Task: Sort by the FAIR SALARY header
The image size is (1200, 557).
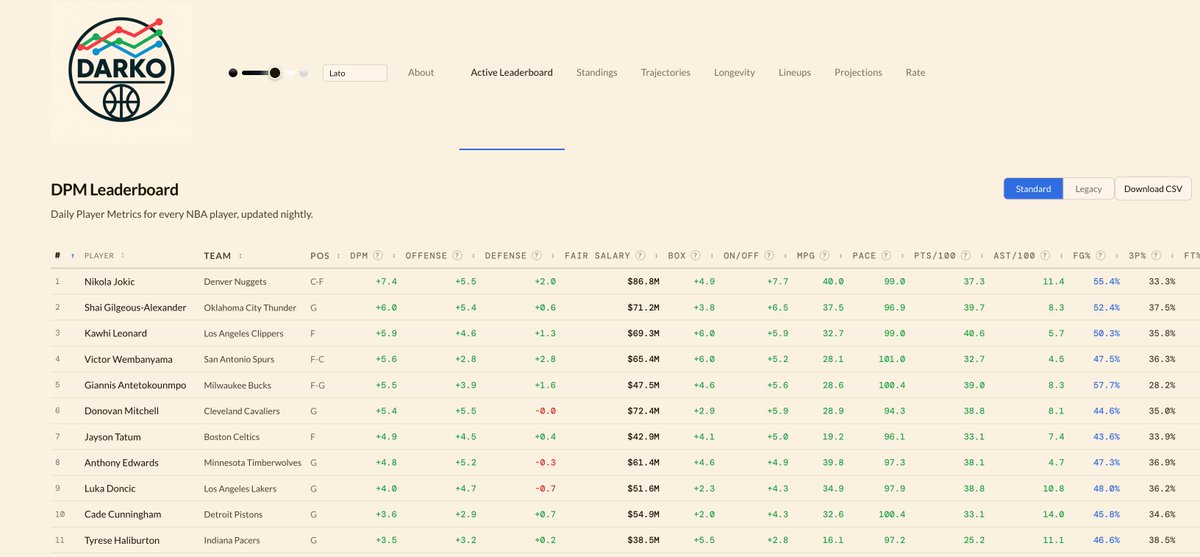Action: coord(598,255)
